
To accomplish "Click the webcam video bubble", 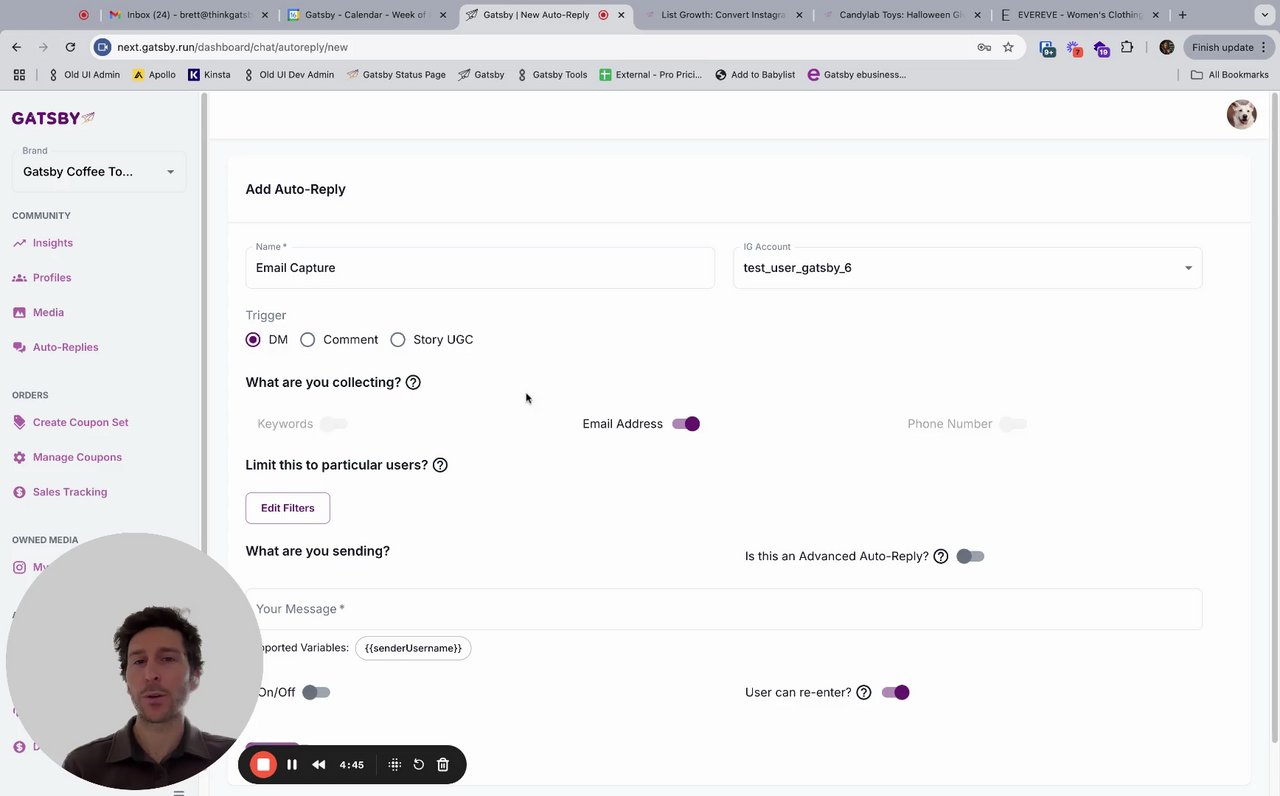I will [x=135, y=661].
